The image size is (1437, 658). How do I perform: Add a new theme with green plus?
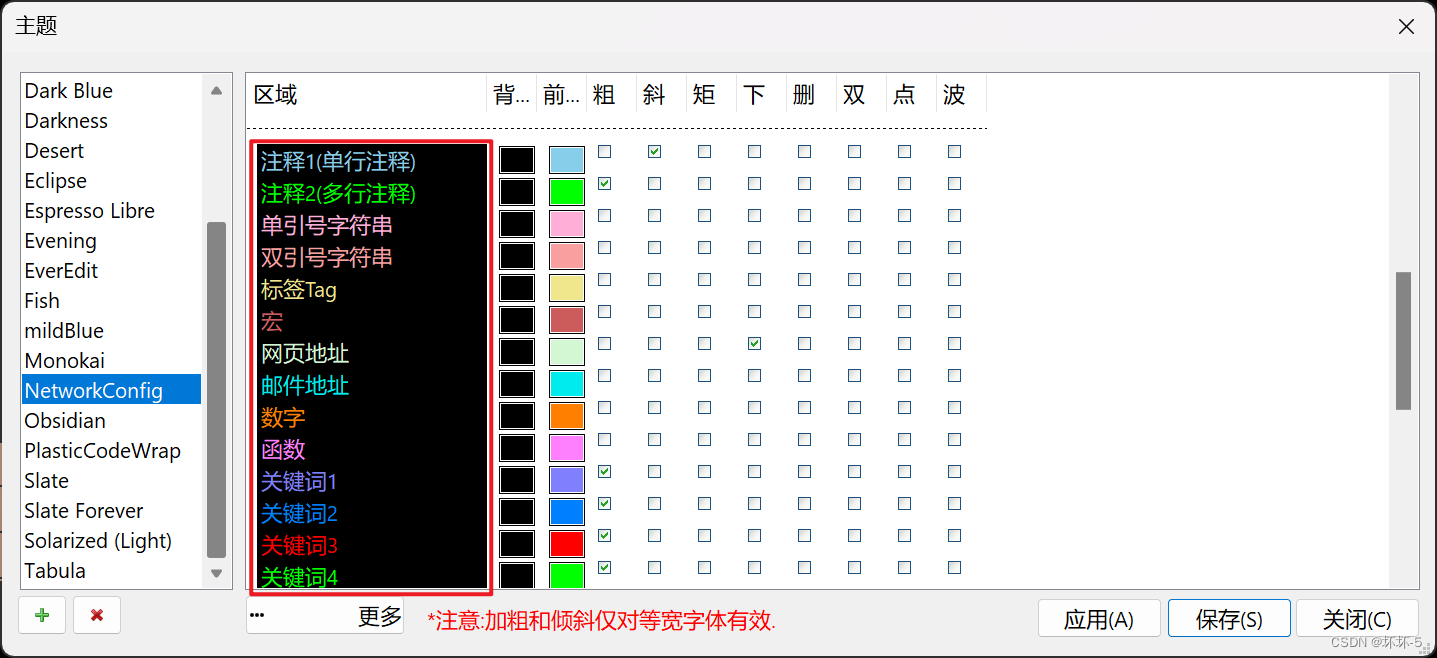(x=42, y=615)
